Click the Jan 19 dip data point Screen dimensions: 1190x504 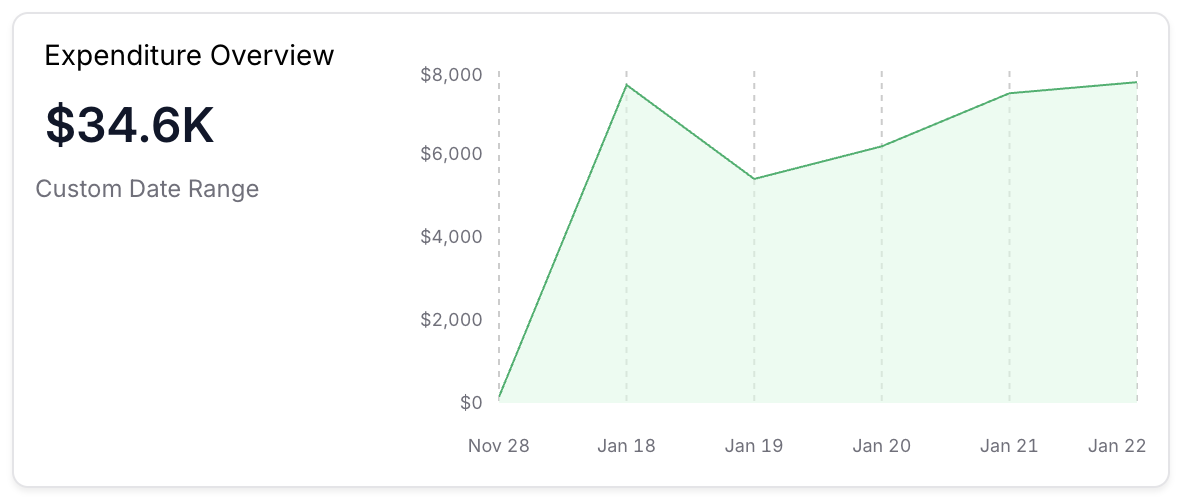coord(754,179)
